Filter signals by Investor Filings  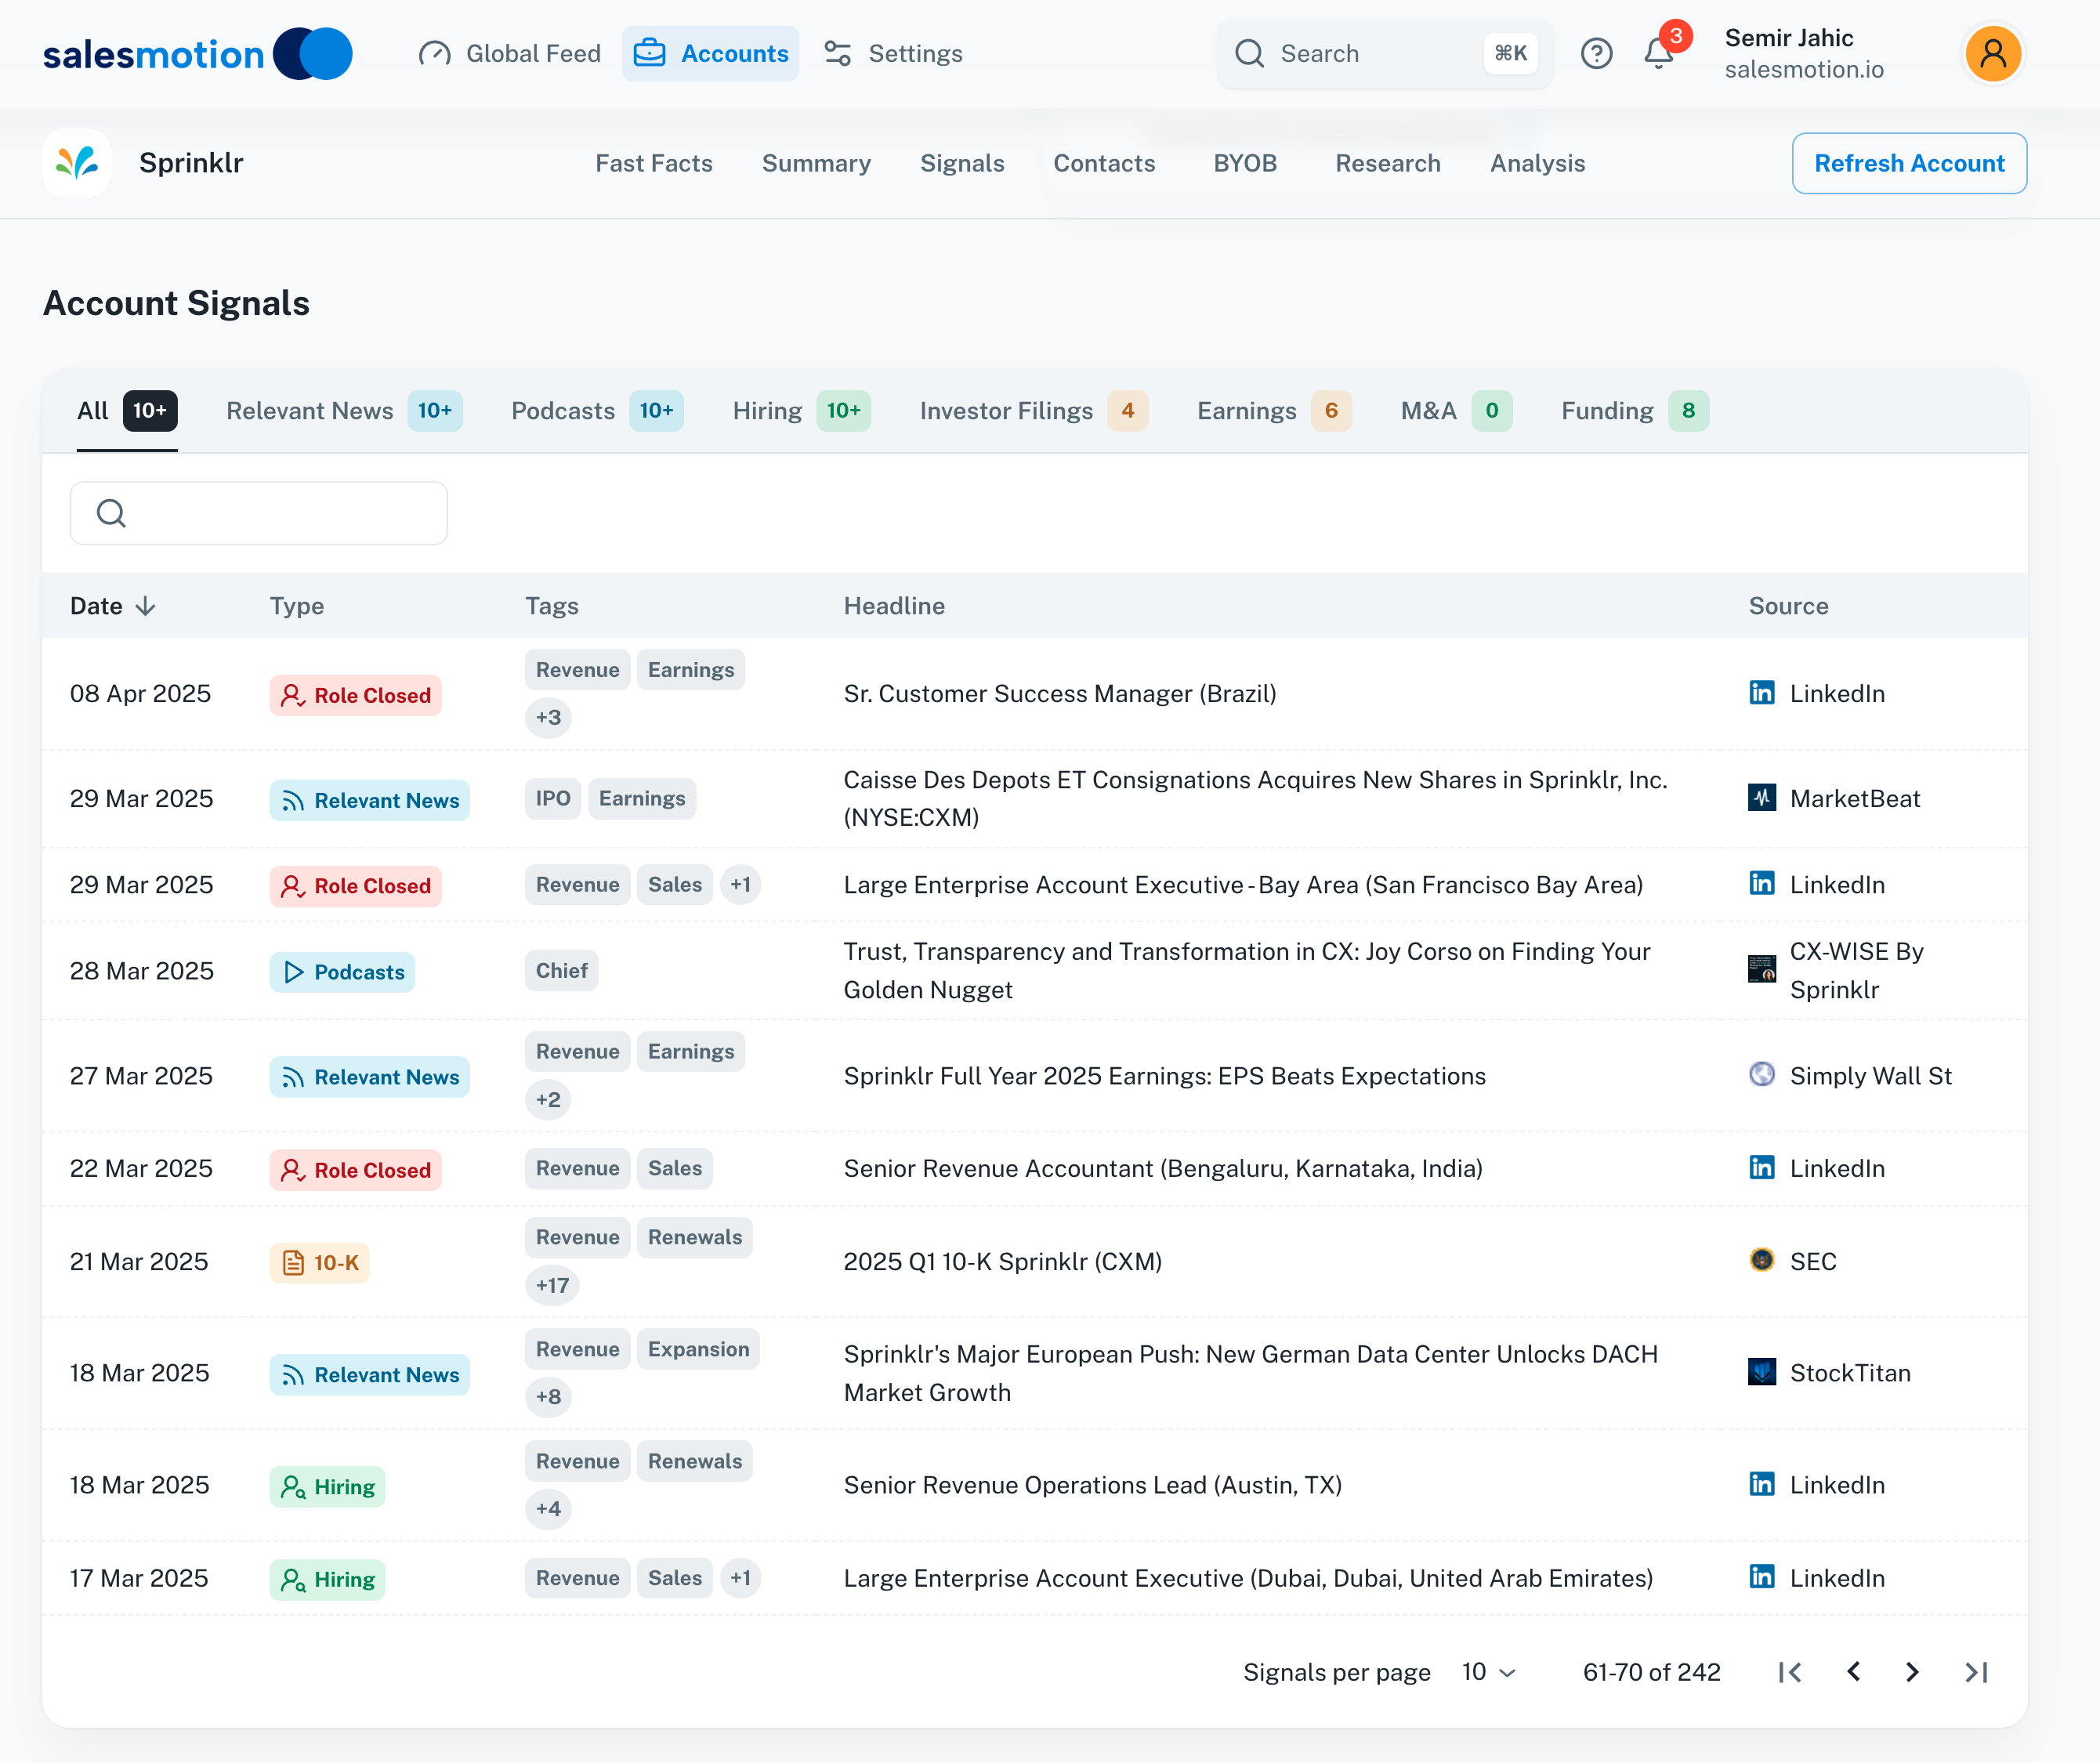[1034, 411]
